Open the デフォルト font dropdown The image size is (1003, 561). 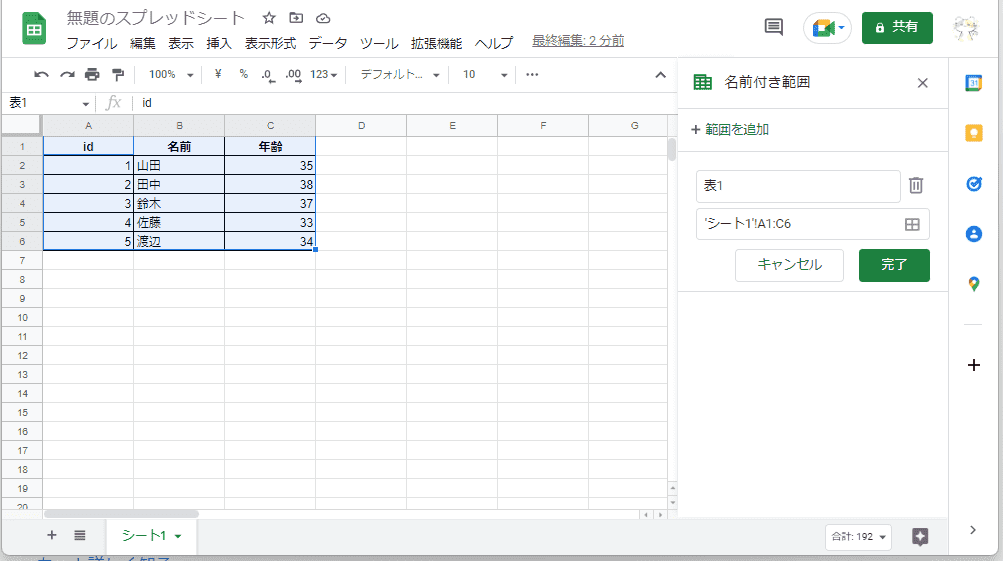click(x=400, y=75)
